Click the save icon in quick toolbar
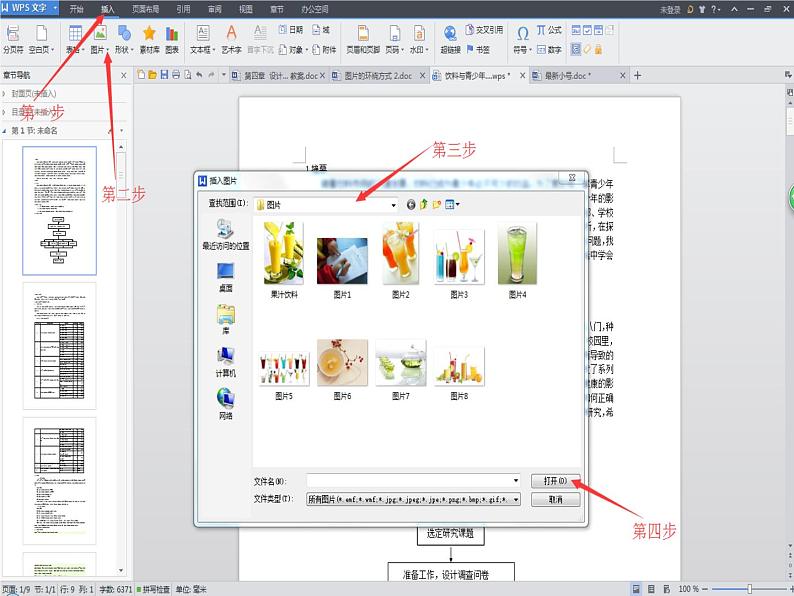 [164, 75]
